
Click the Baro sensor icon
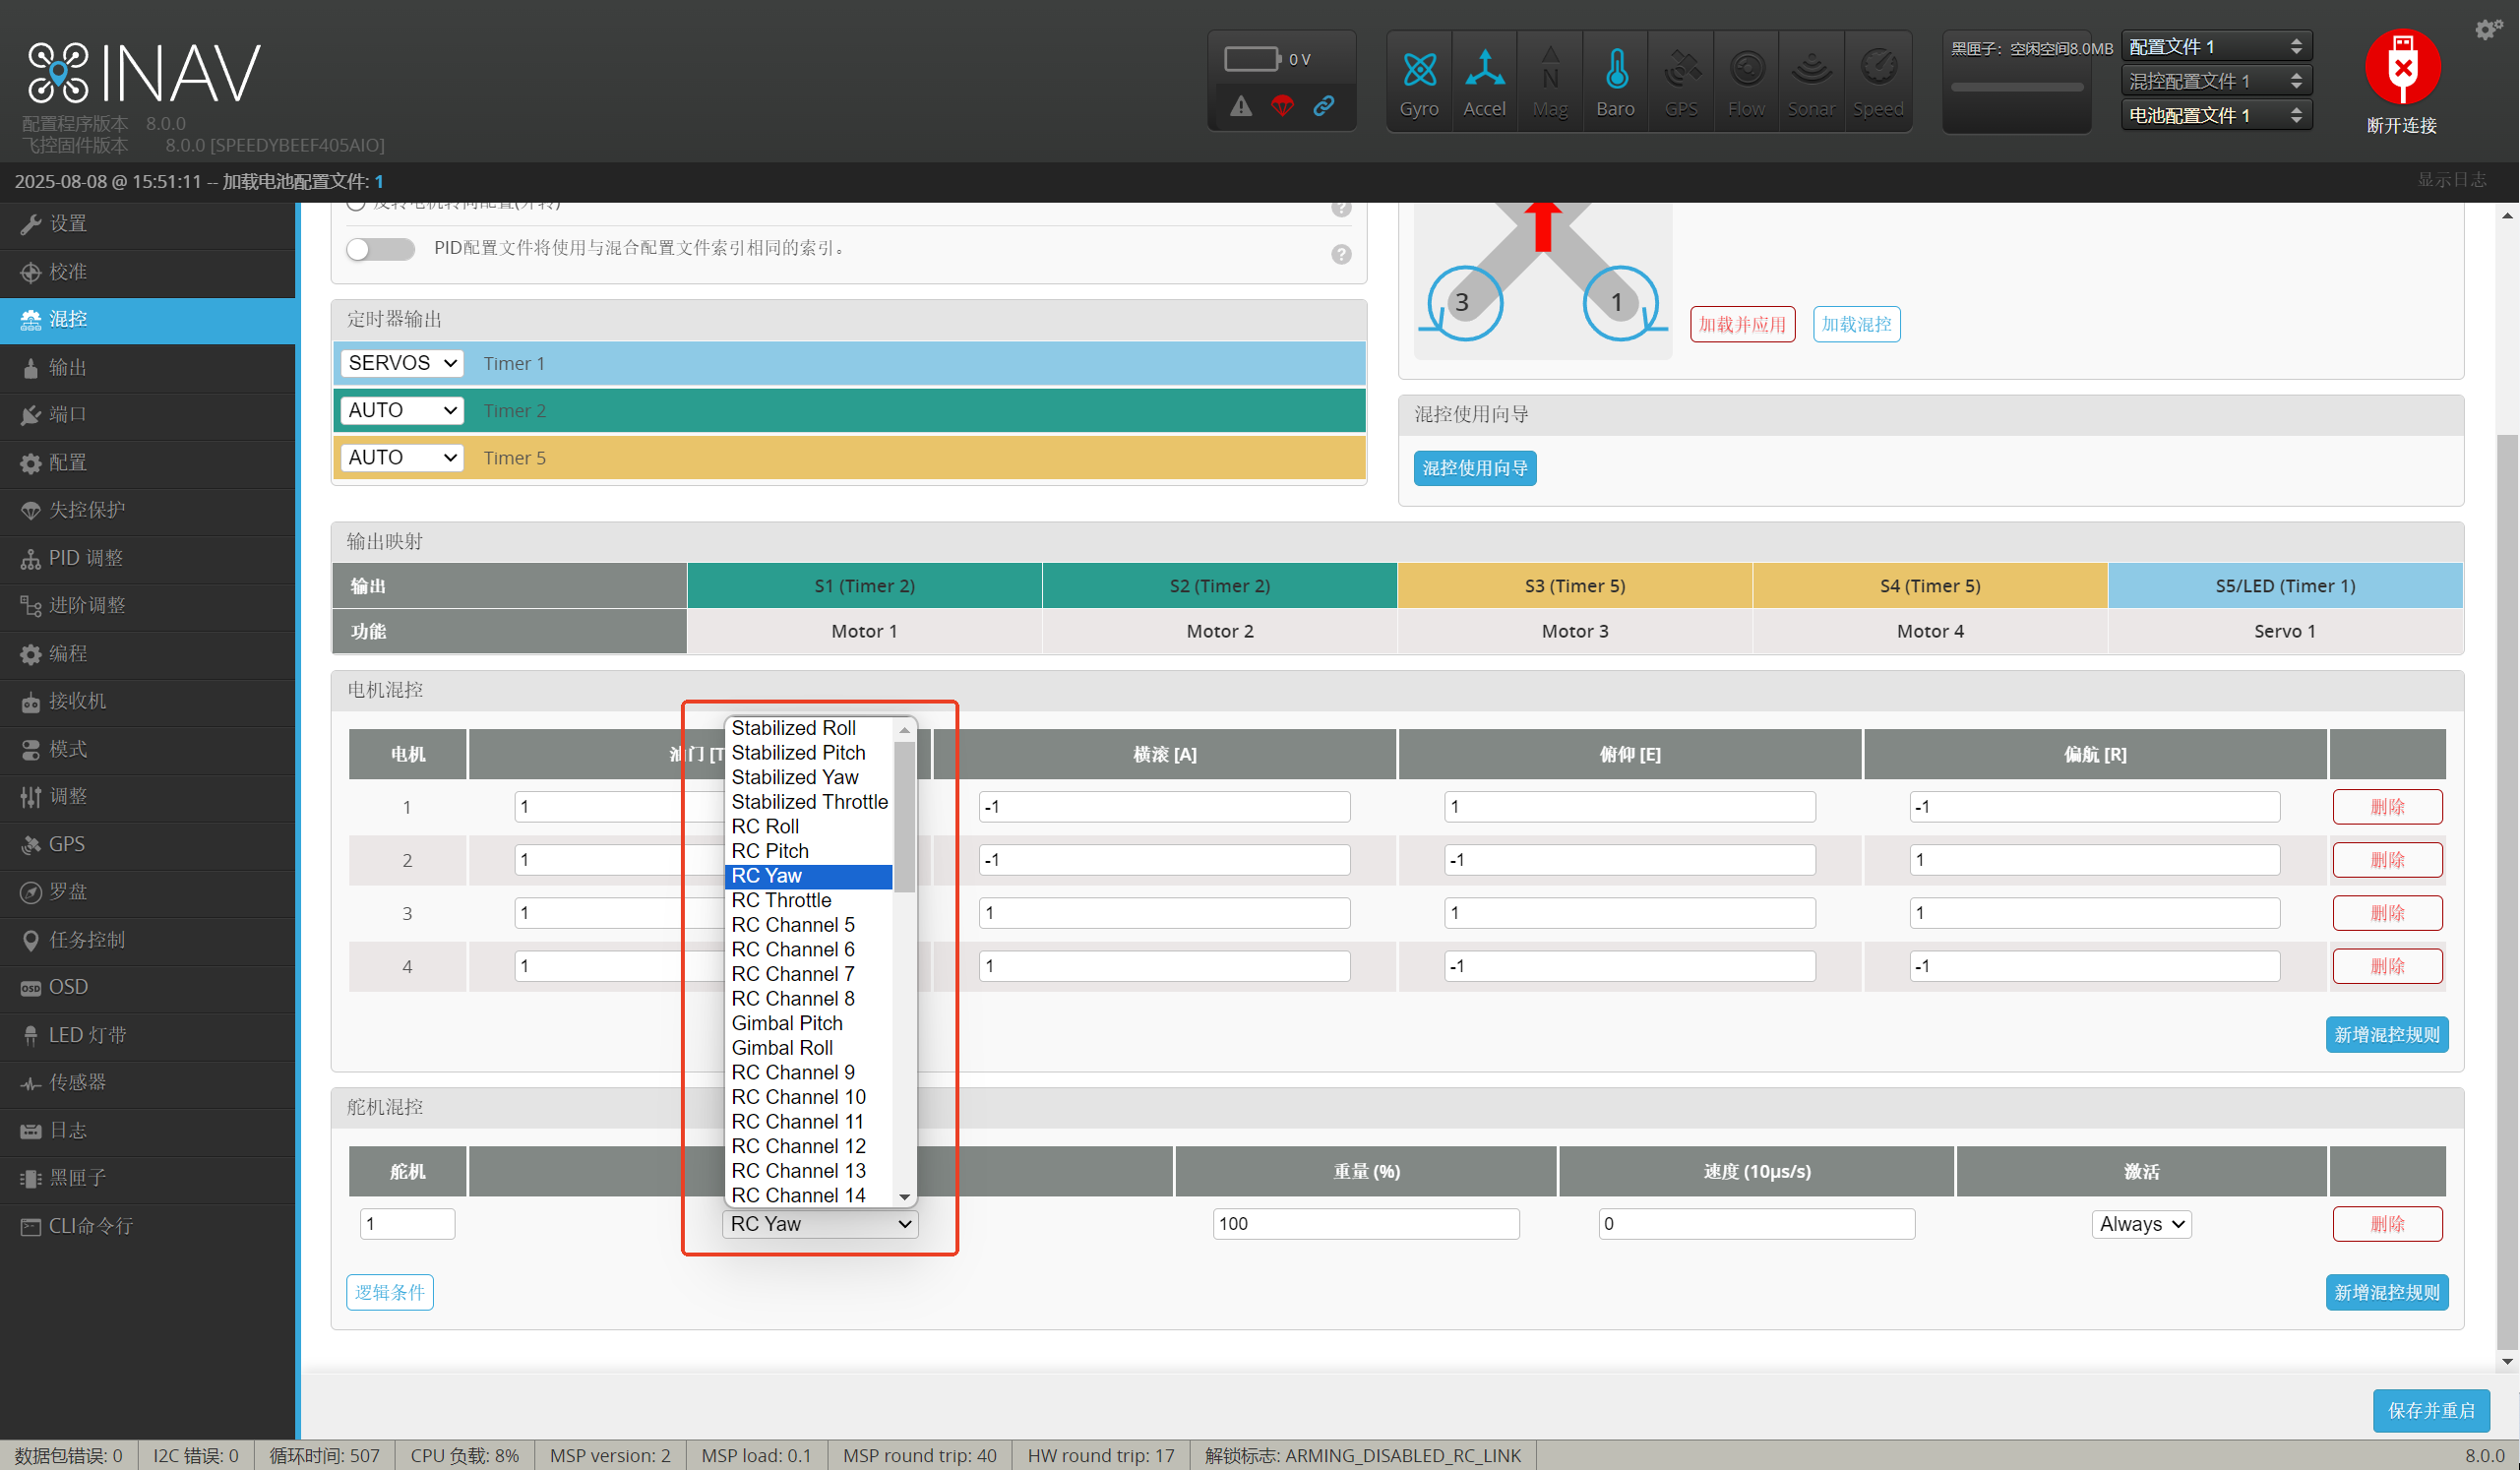click(1615, 82)
